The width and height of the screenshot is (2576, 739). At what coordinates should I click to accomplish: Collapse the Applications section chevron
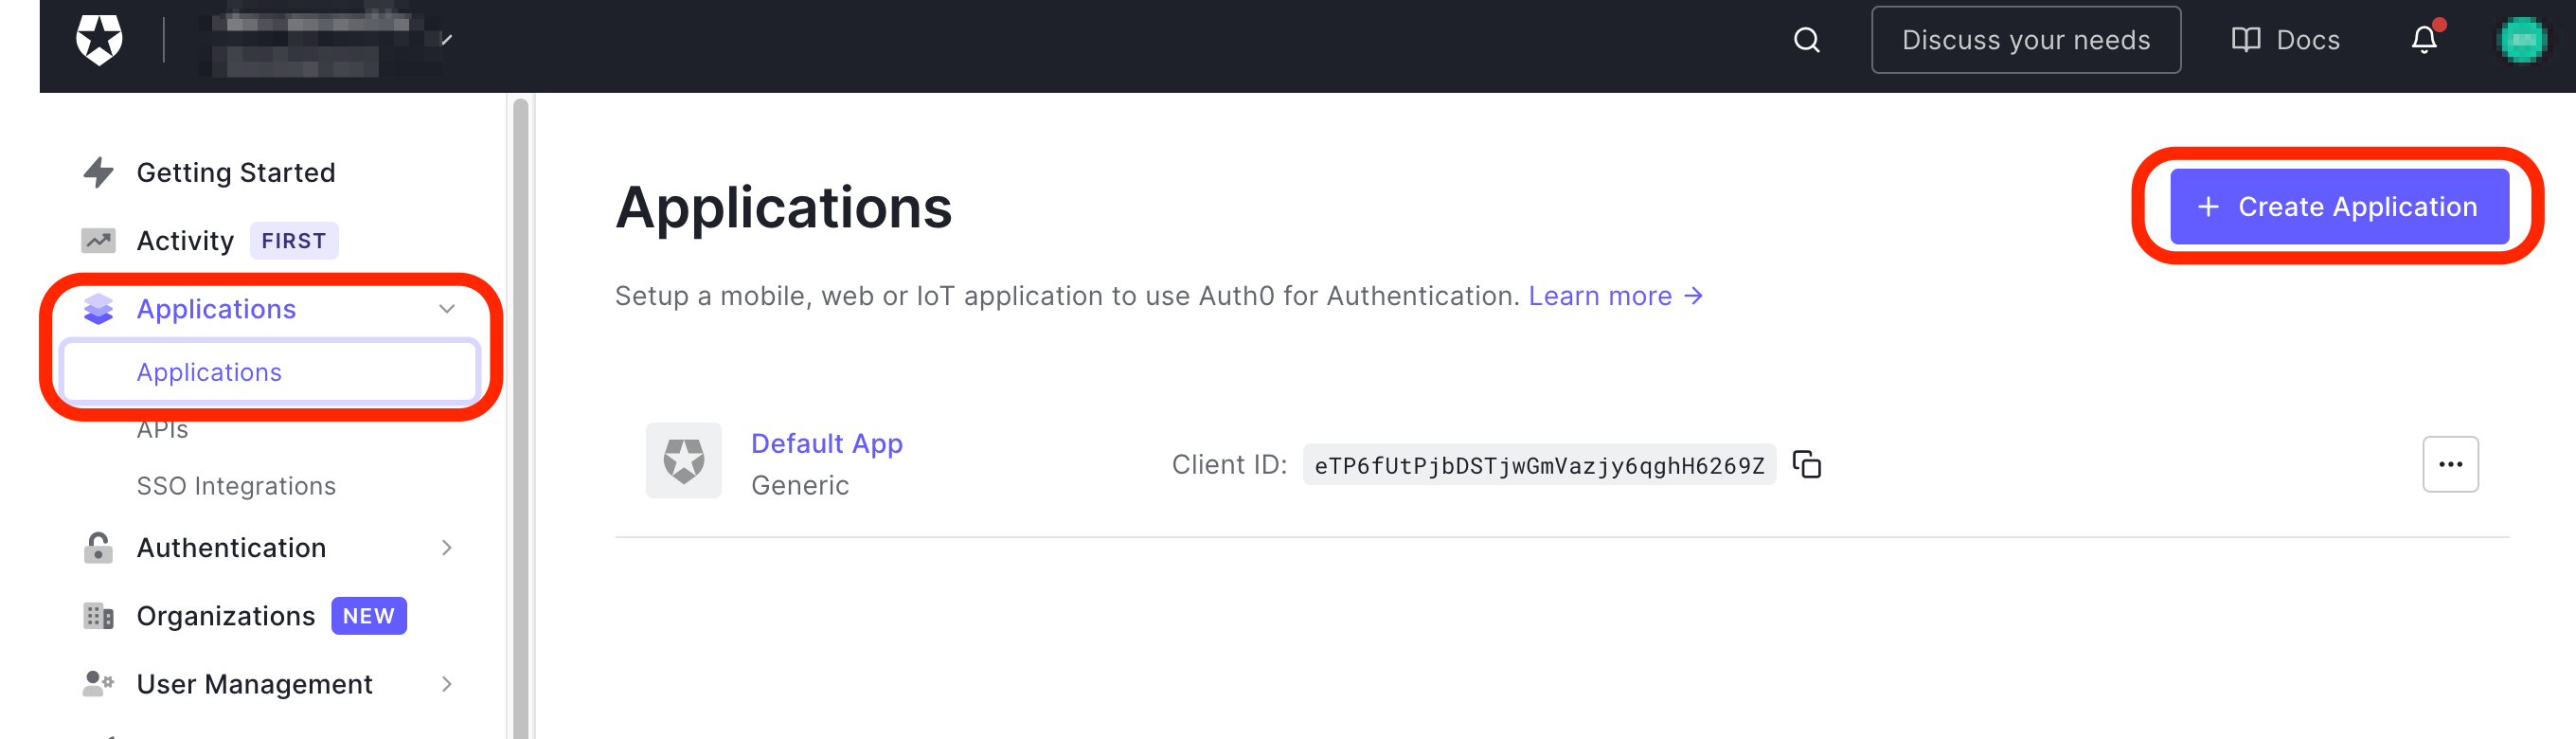[x=446, y=309]
